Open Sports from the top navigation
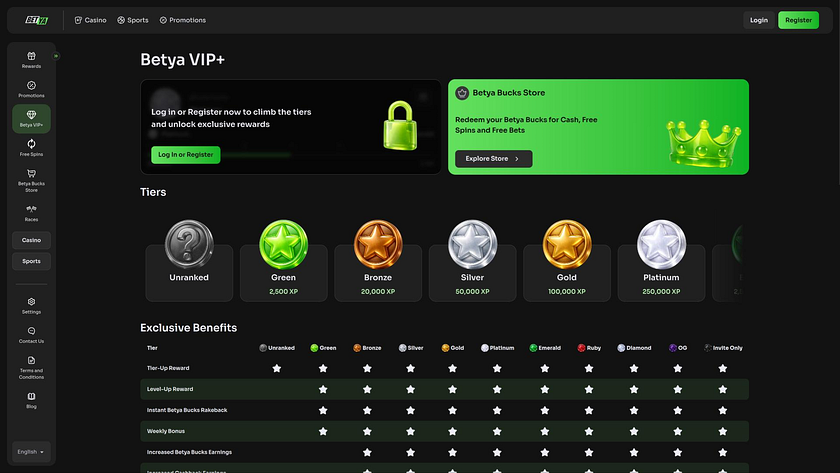 tap(133, 20)
